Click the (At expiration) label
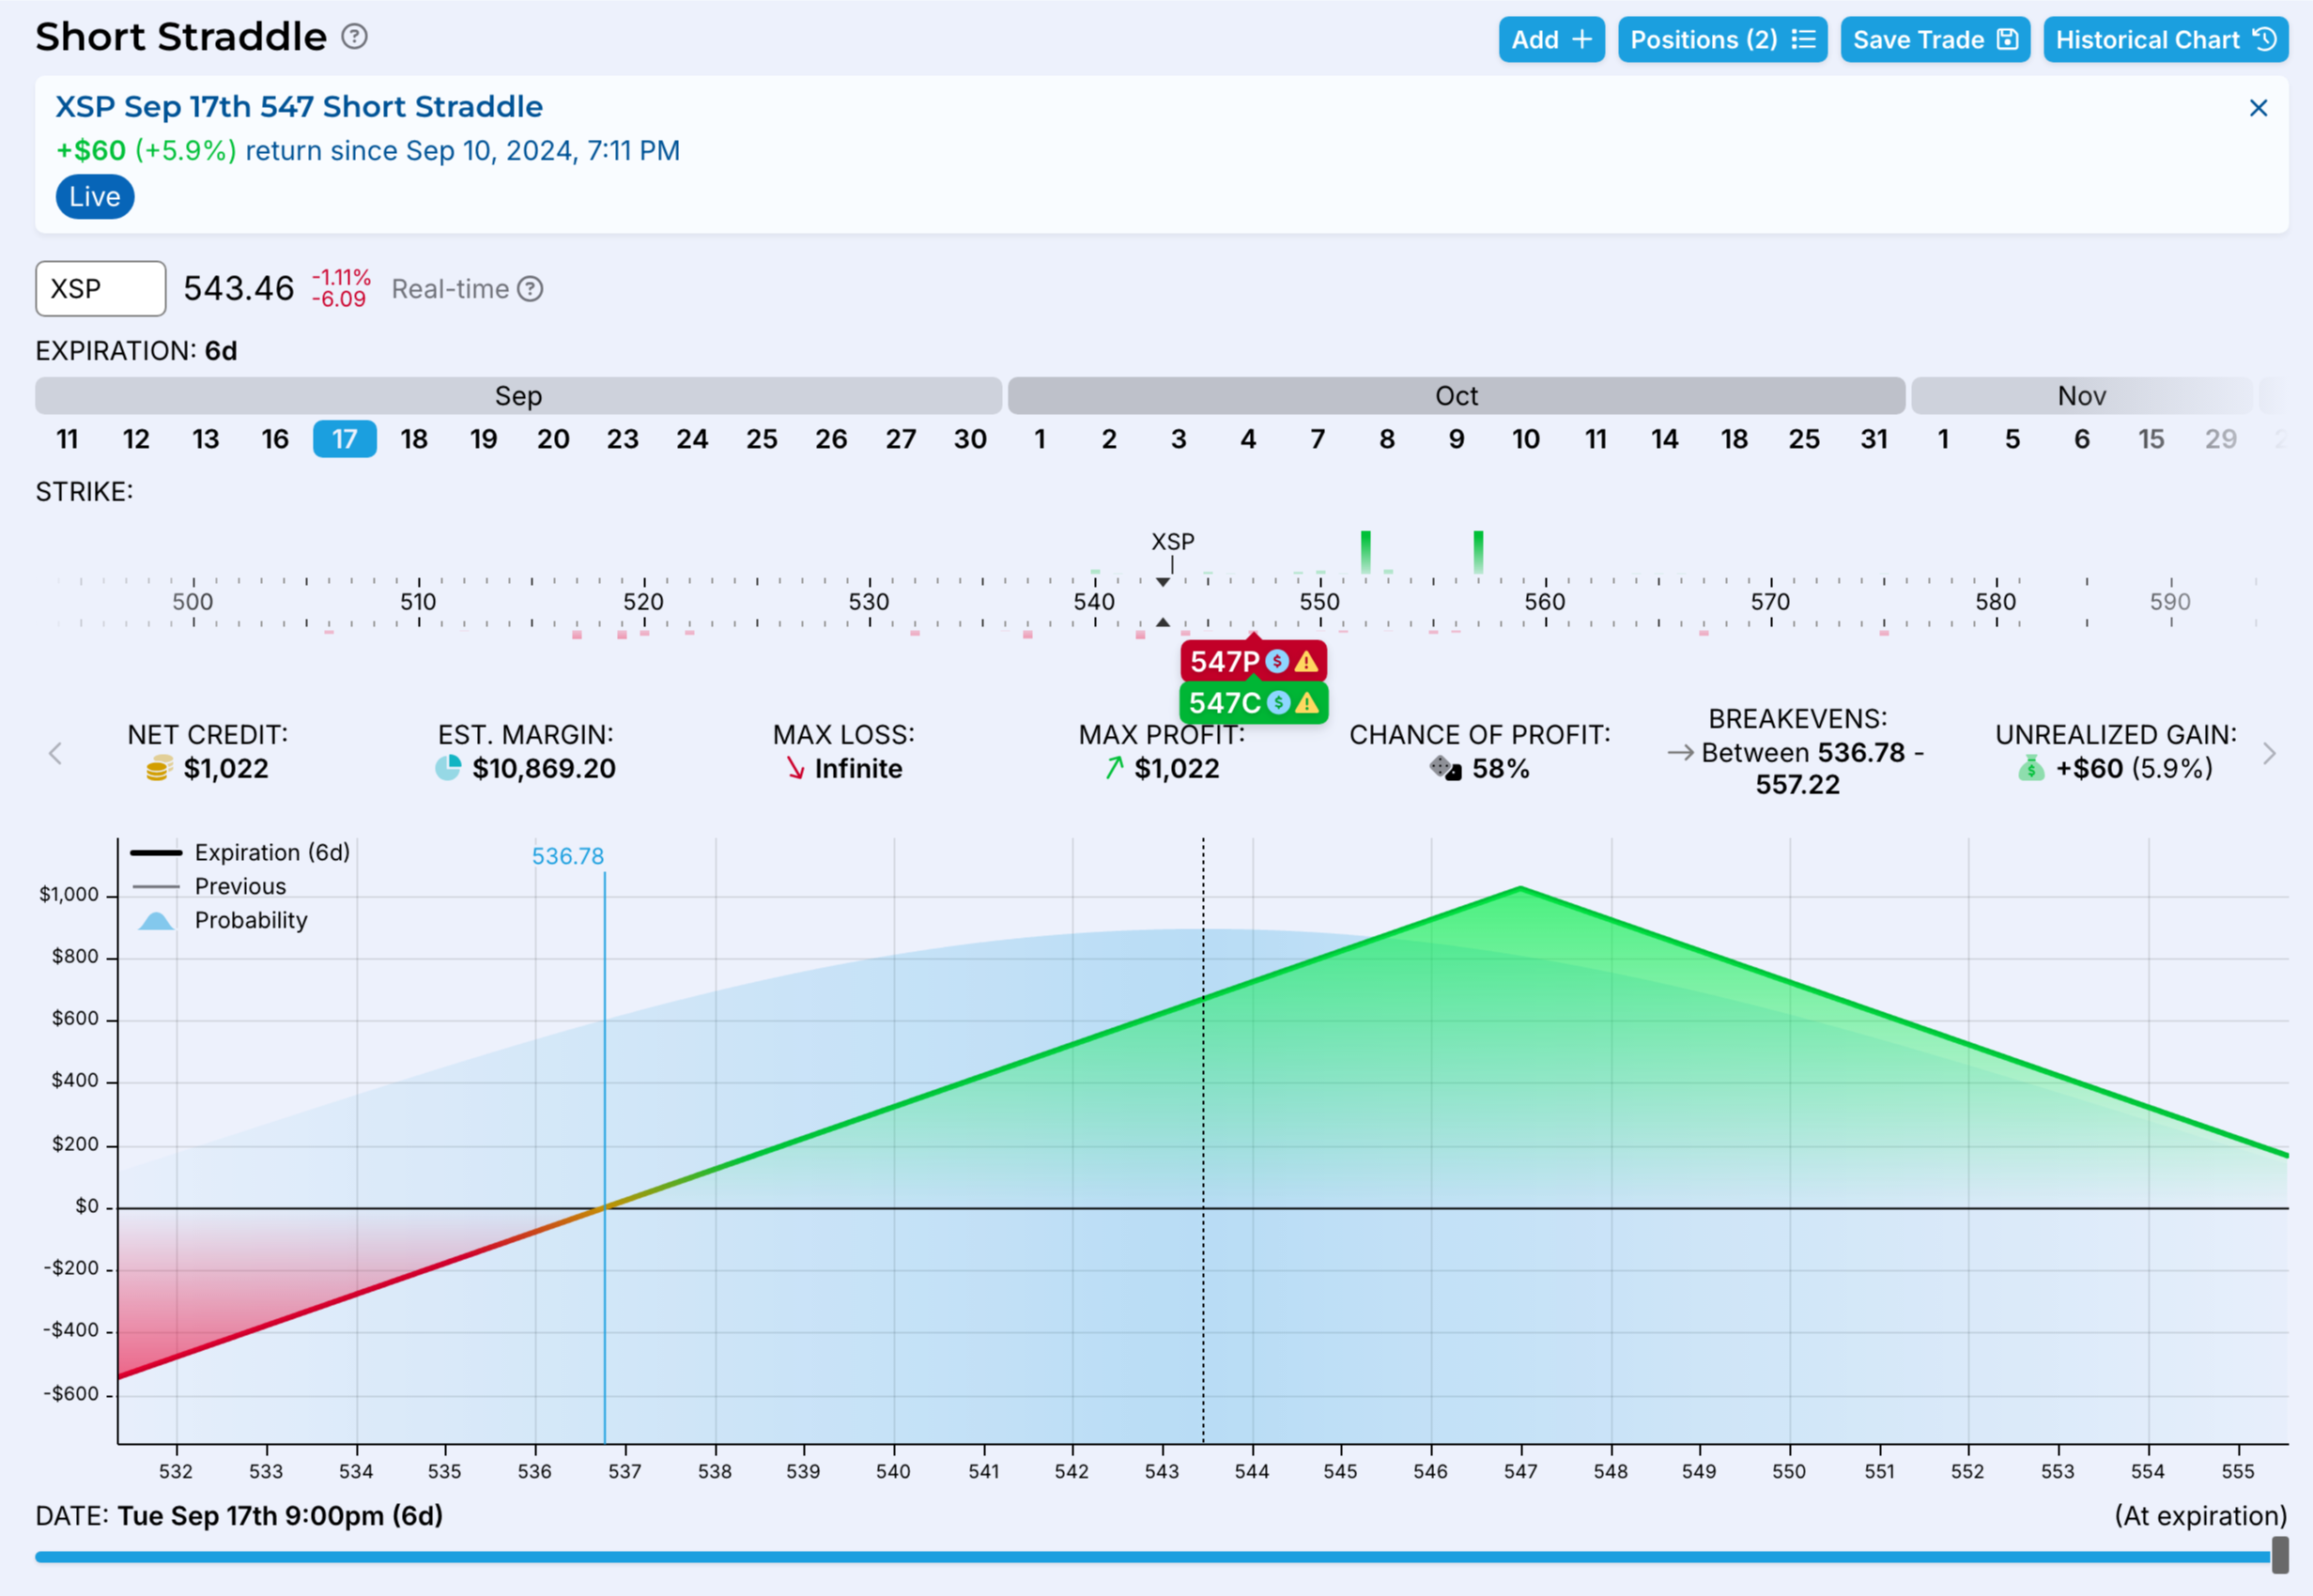 pyautogui.click(x=2200, y=1516)
